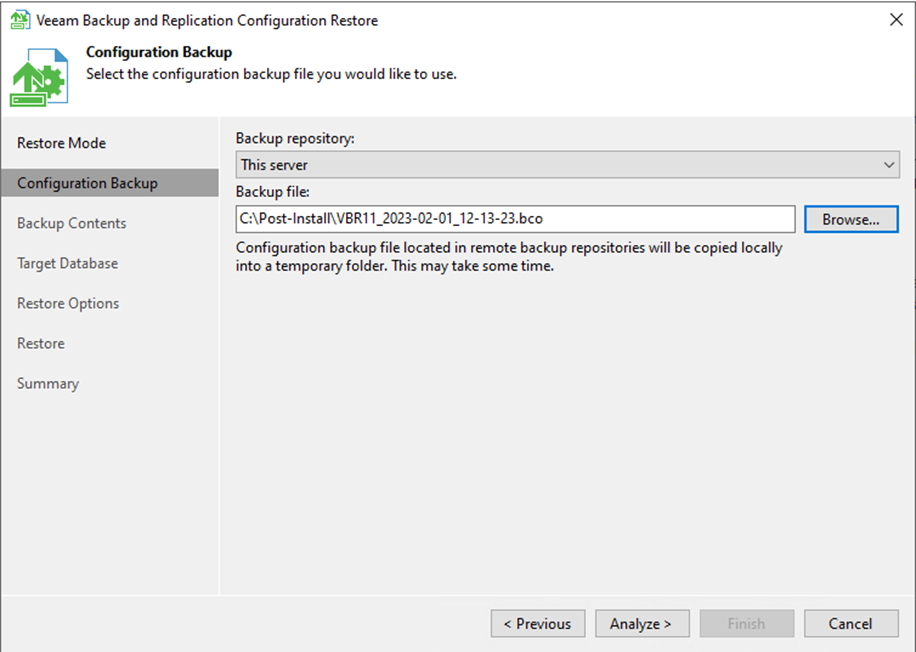Screen dimensions: 916x652
Task: Click the 'Veeam Backup and Replication Configuration Restore' title
Action: coord(207,20)
